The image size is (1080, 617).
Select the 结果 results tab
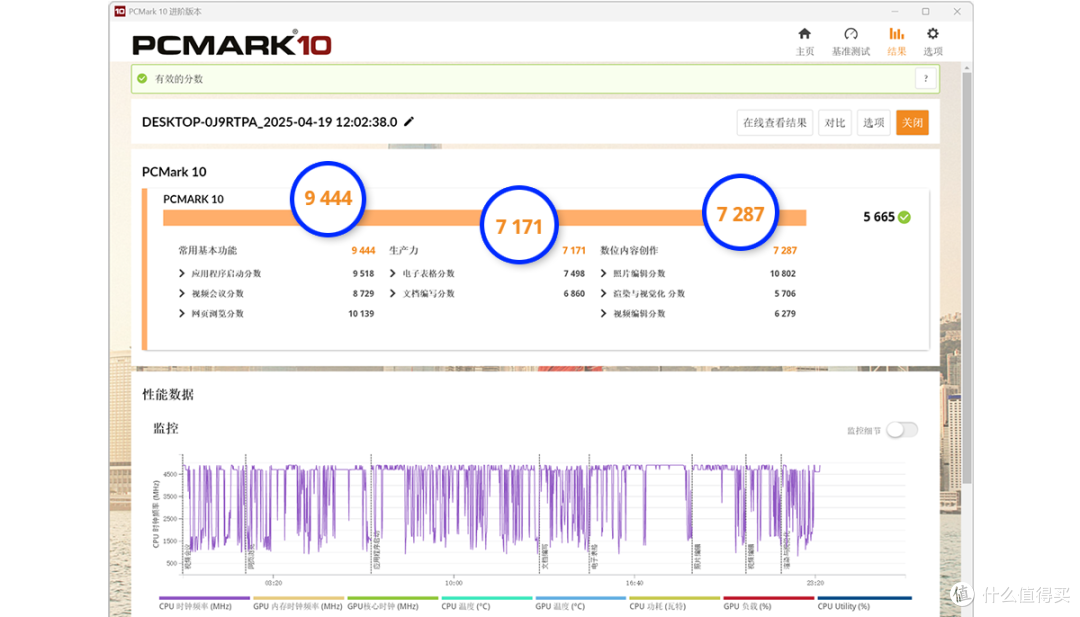pos(896,41)
